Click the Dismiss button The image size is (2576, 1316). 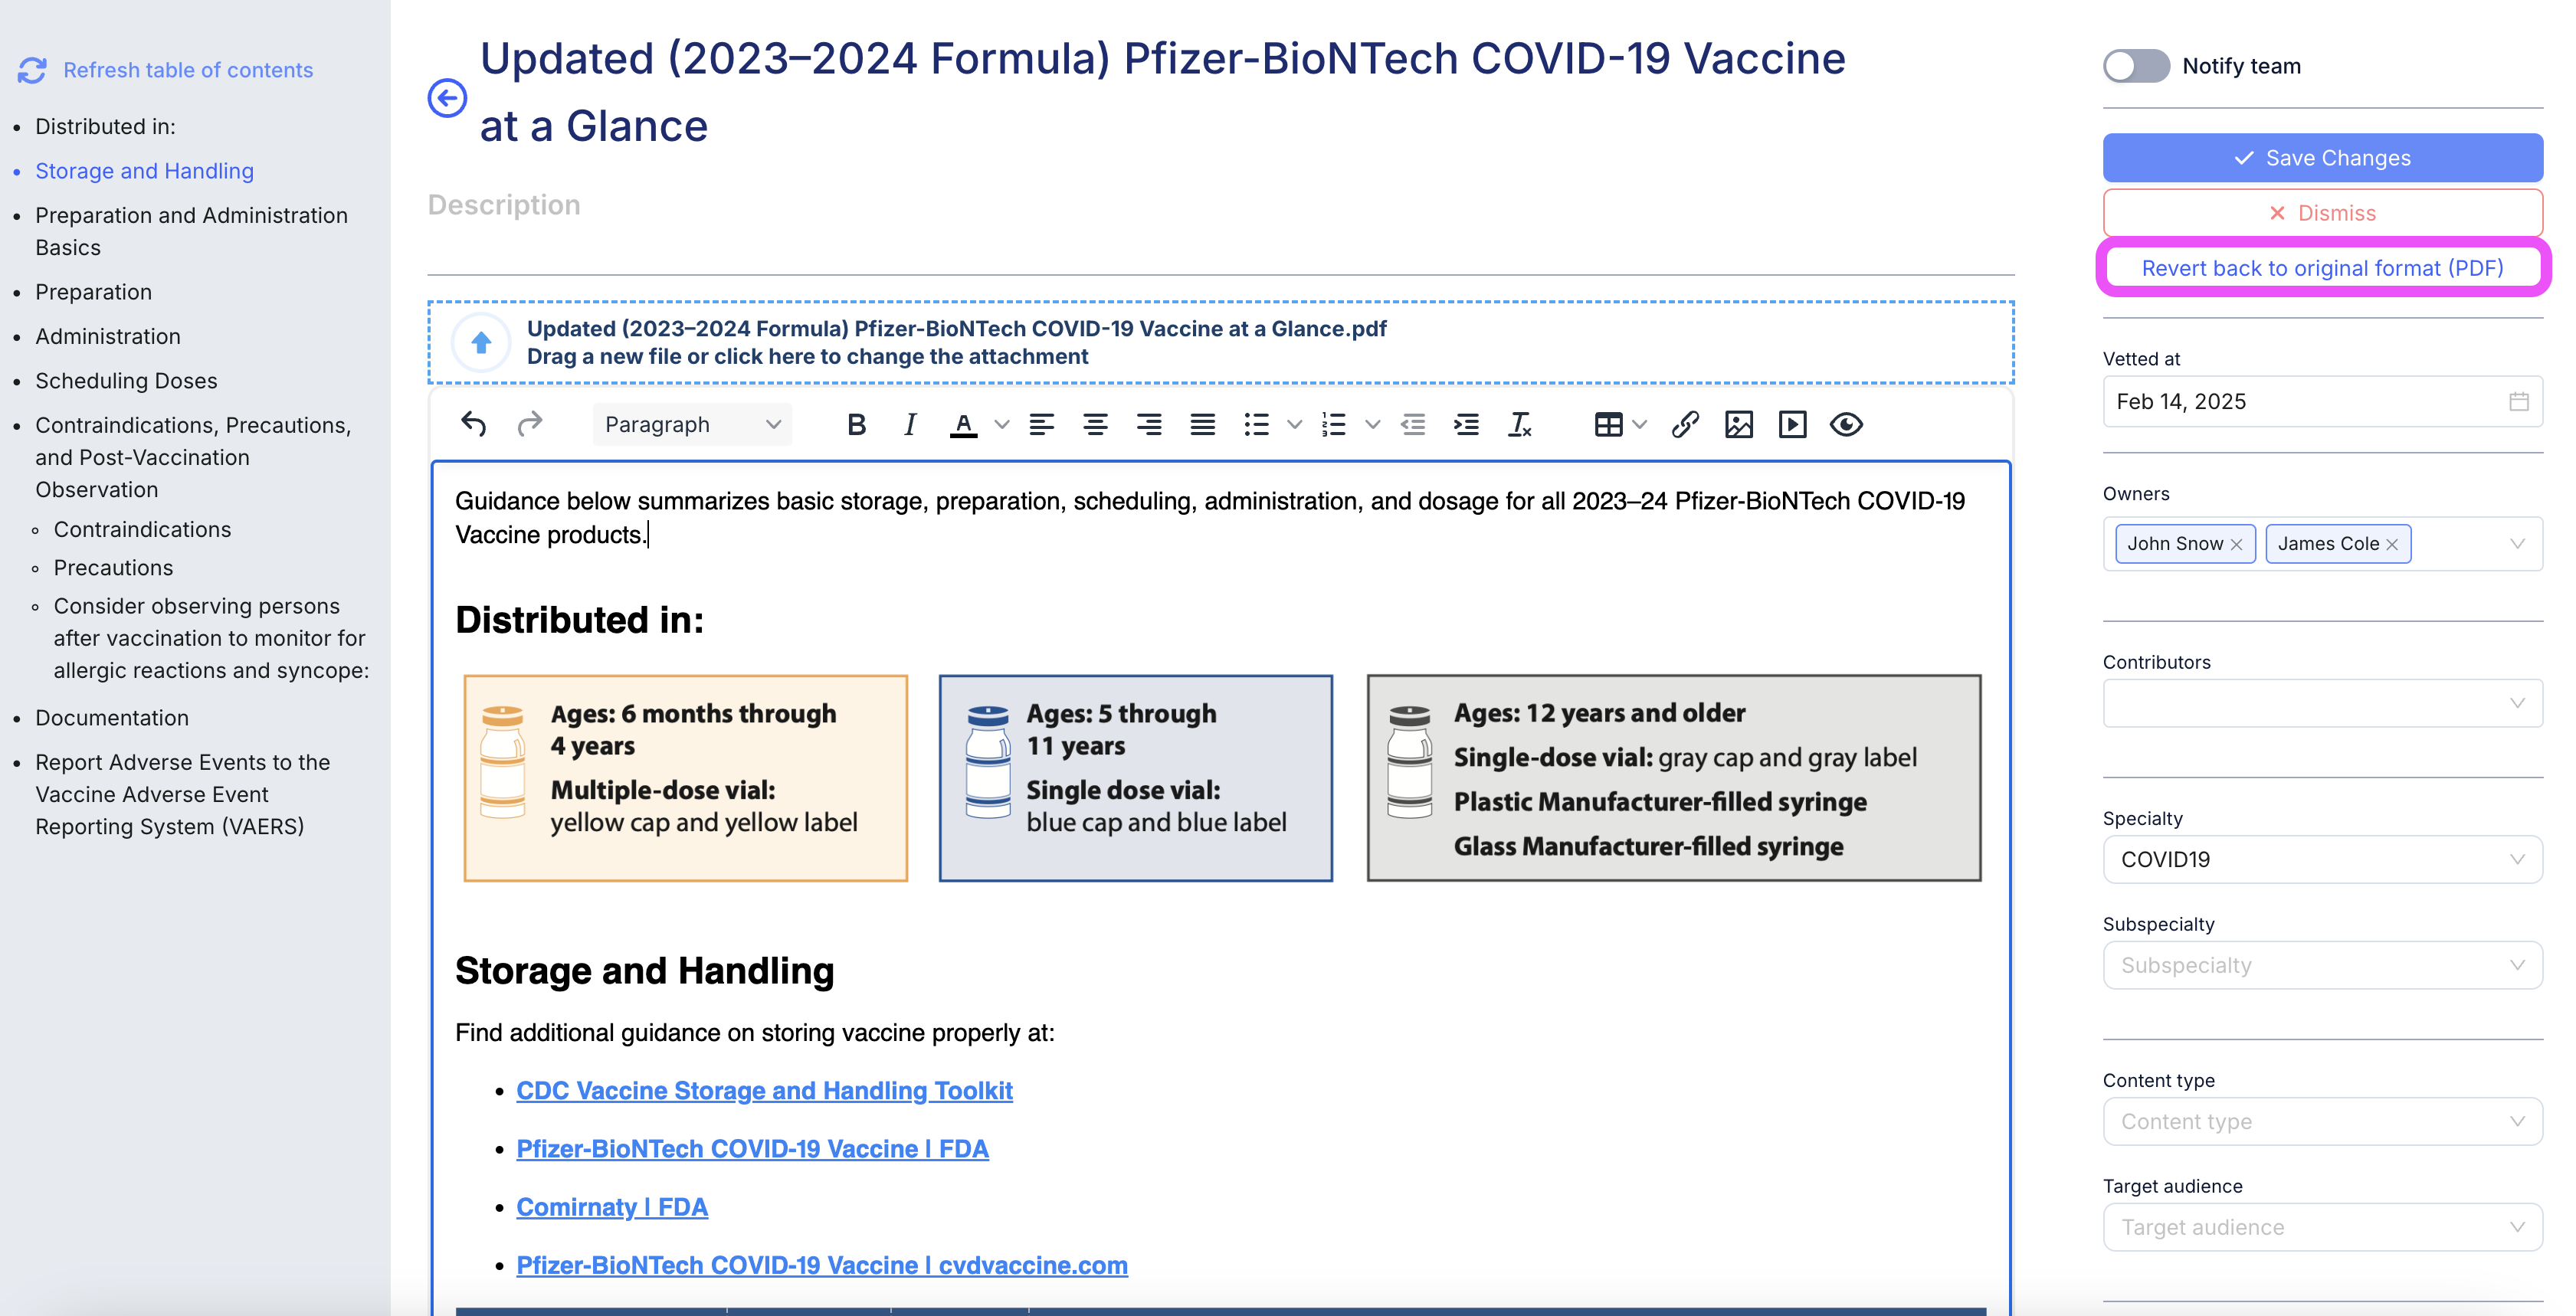coord(2322,212)
